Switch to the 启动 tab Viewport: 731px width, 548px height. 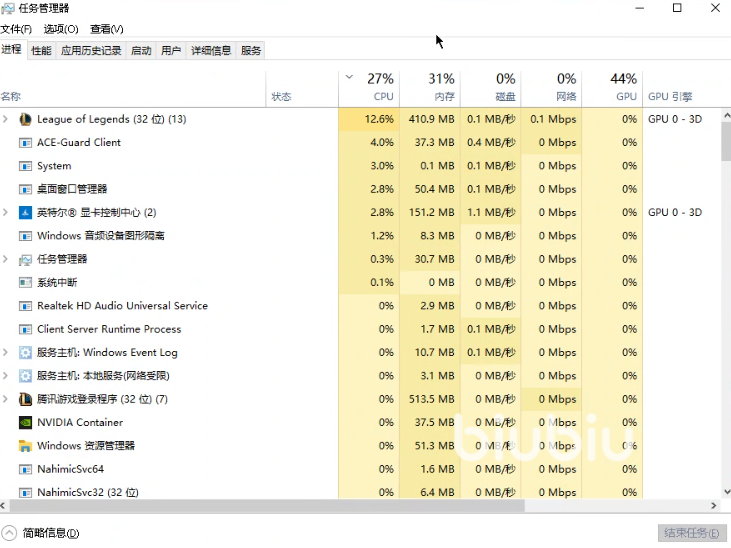141,50
